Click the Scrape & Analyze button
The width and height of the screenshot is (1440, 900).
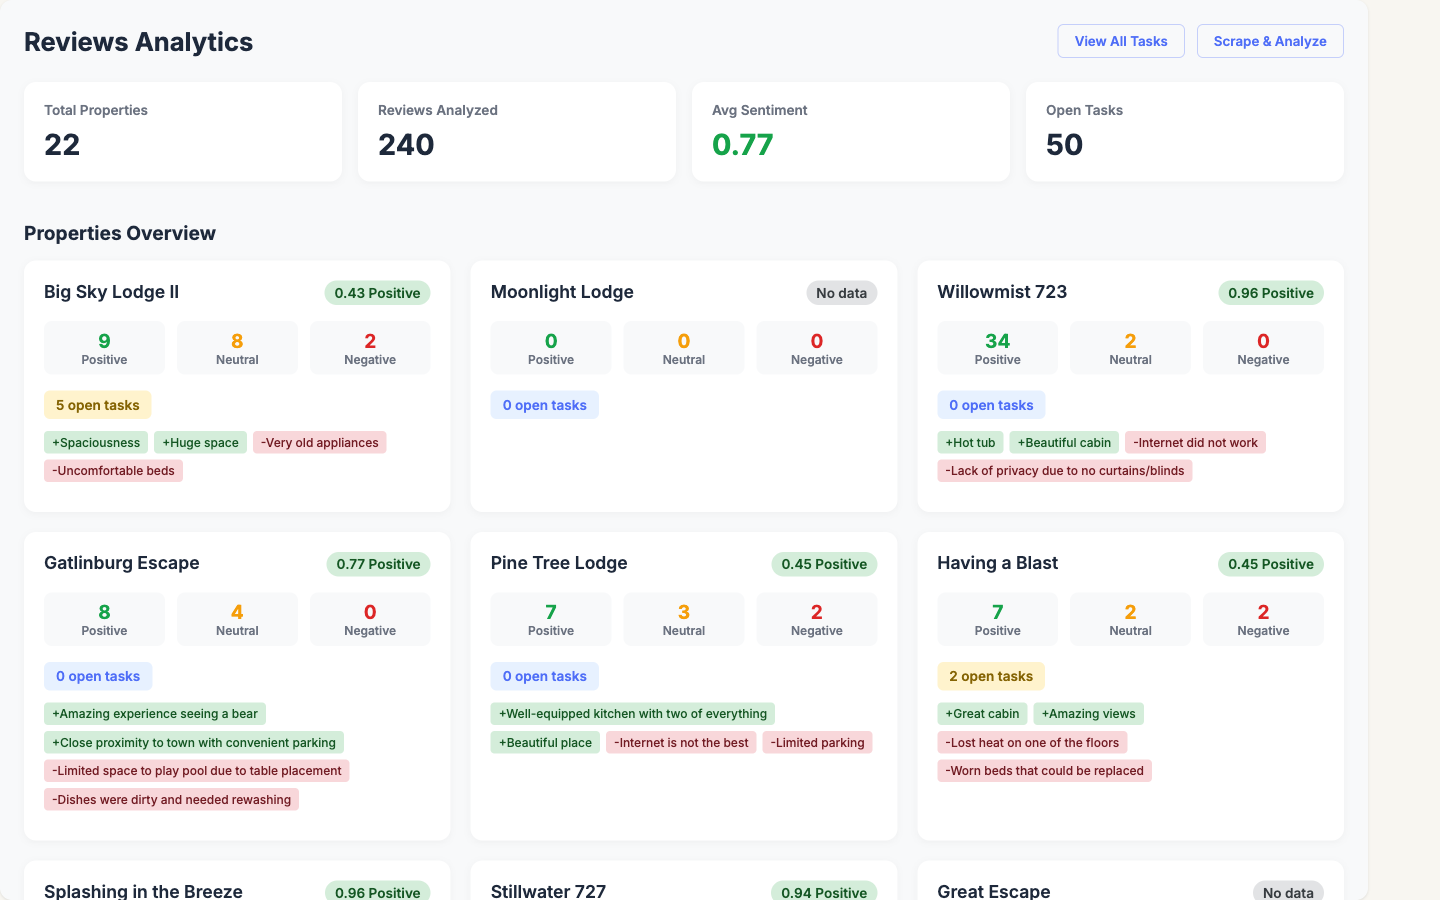point(1270,41)
